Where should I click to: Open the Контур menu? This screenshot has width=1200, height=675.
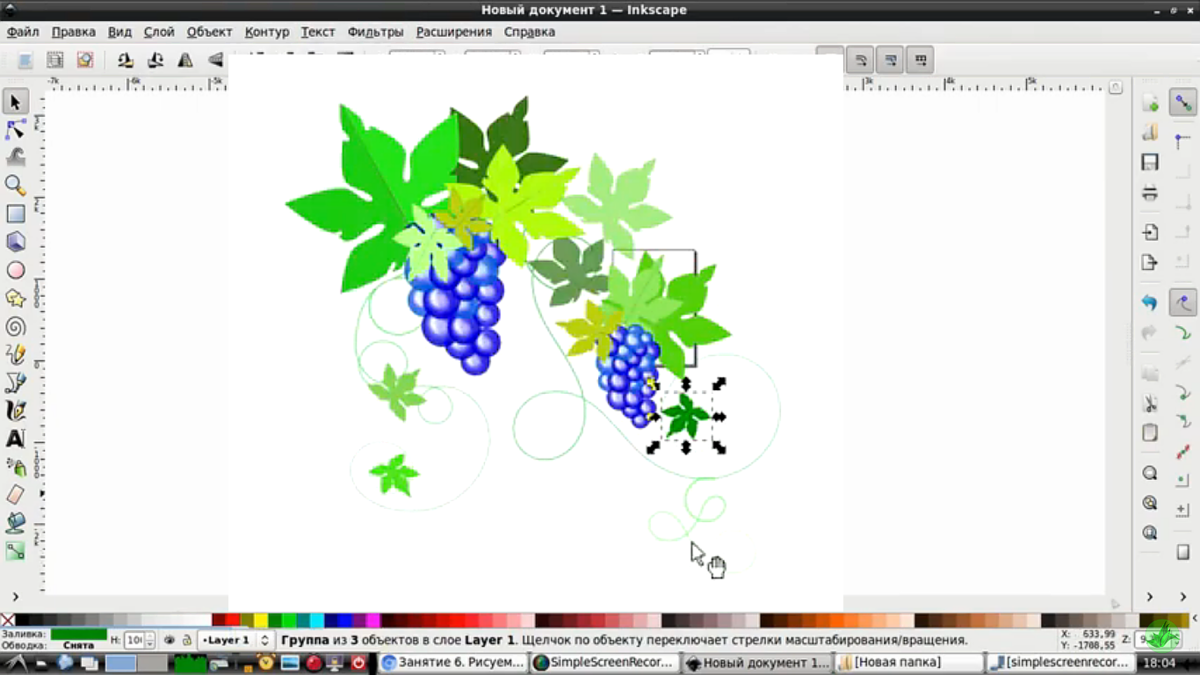click(266, 32)
